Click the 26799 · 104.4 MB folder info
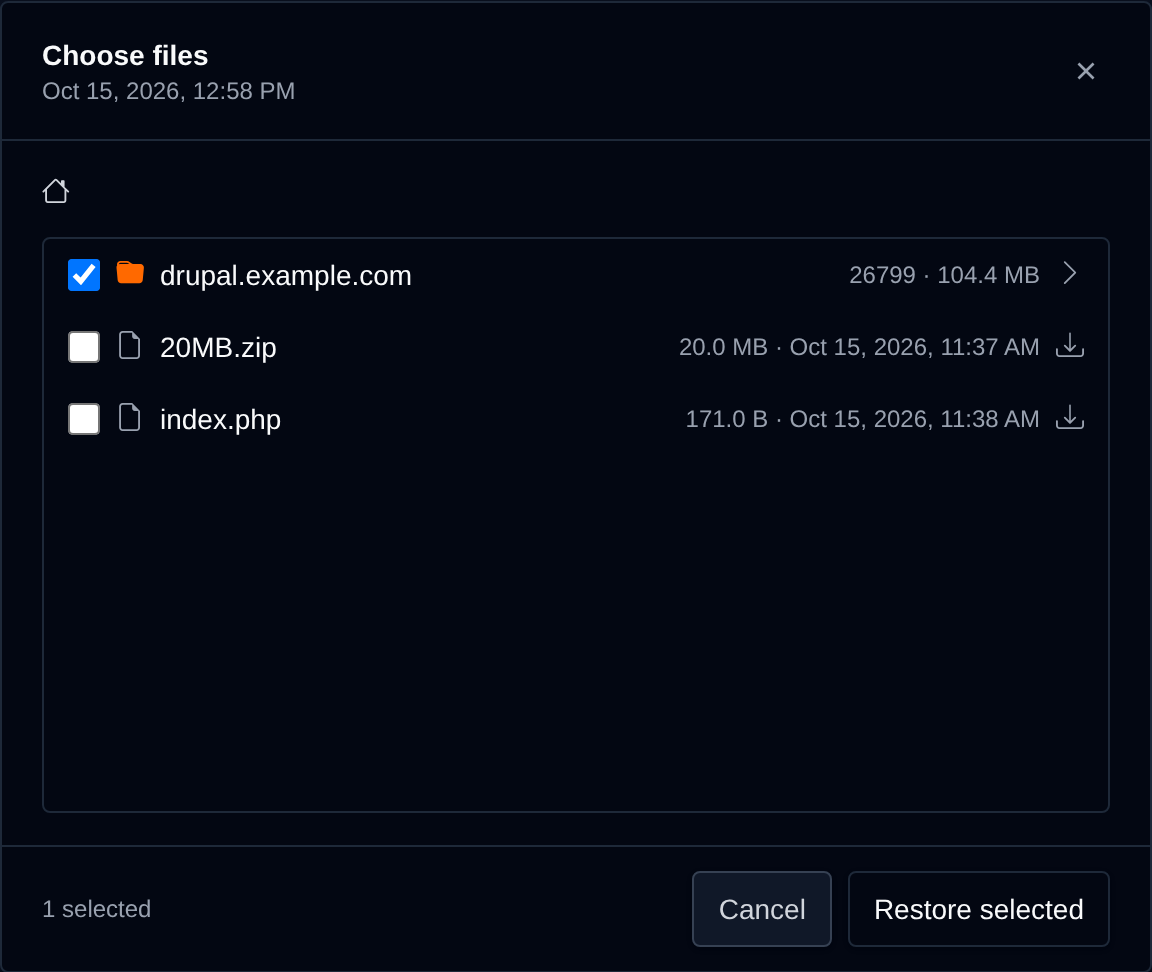This screenshot has width=1152, height=972. (944, 275)
